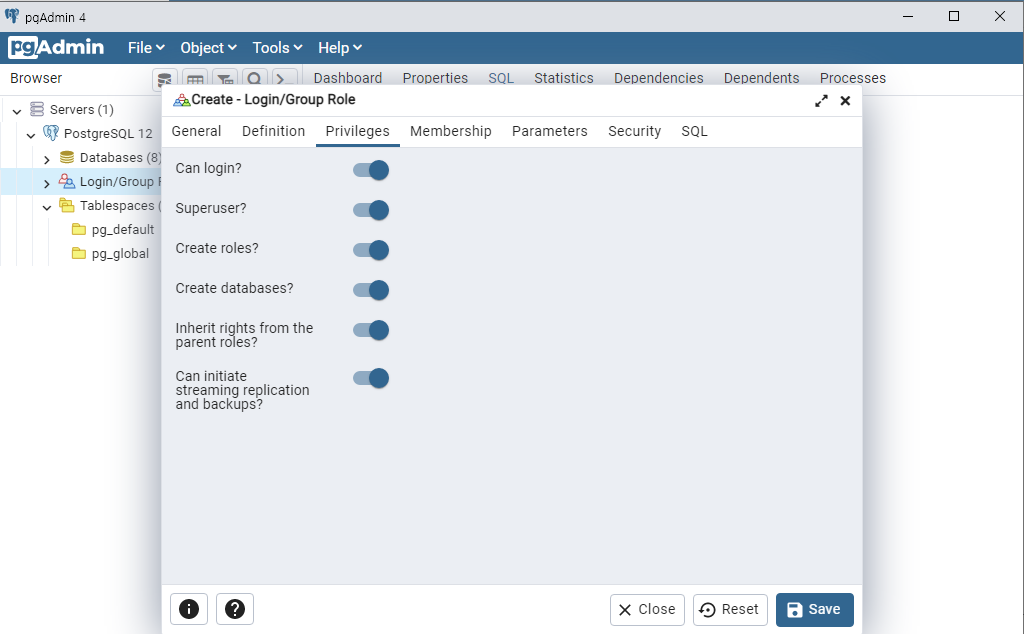Click the pg_default folder icon
The height and width of the screenshot is (634, 1024).
coord(79,229)
